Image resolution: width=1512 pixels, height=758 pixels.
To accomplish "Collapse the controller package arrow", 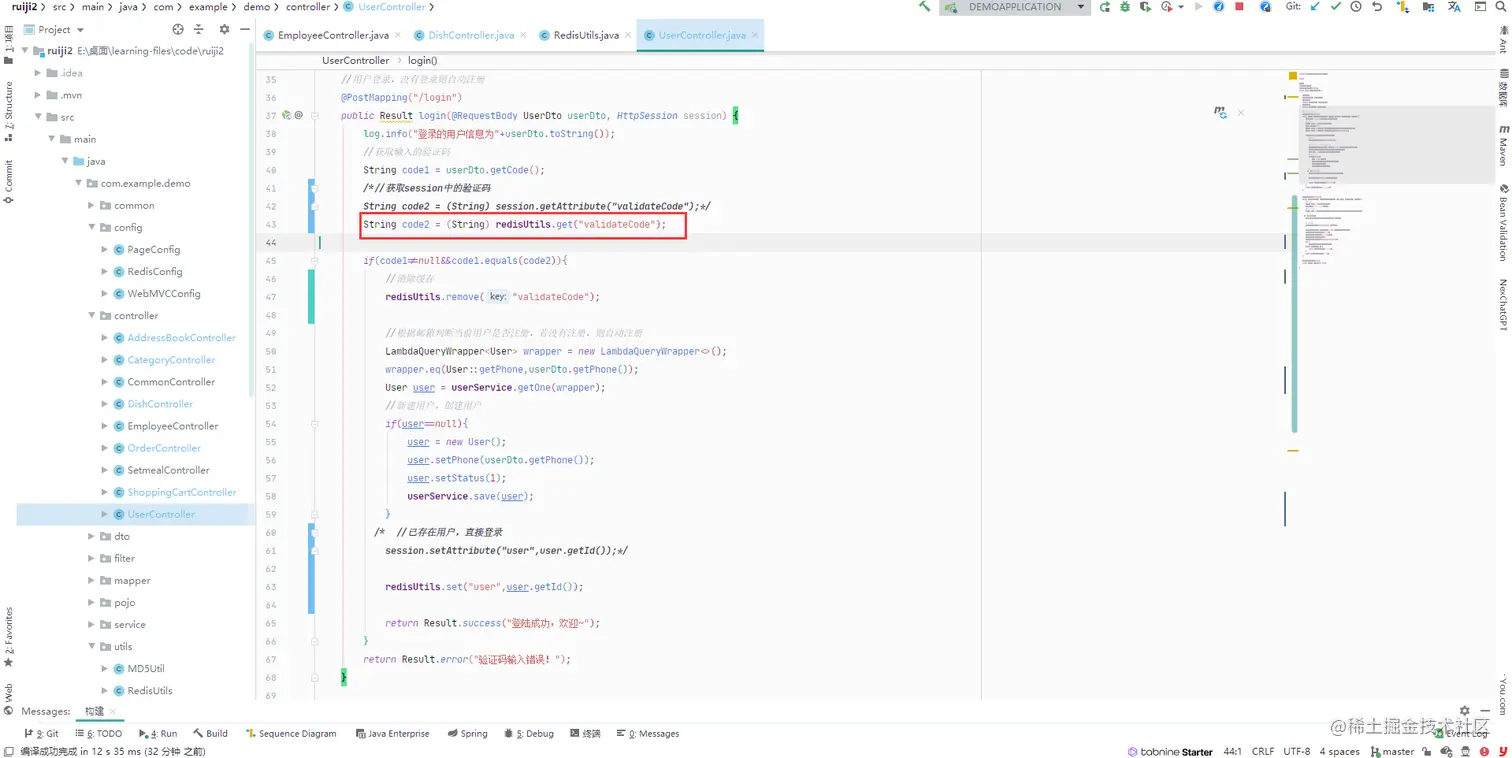I will (x=92, y=315).
